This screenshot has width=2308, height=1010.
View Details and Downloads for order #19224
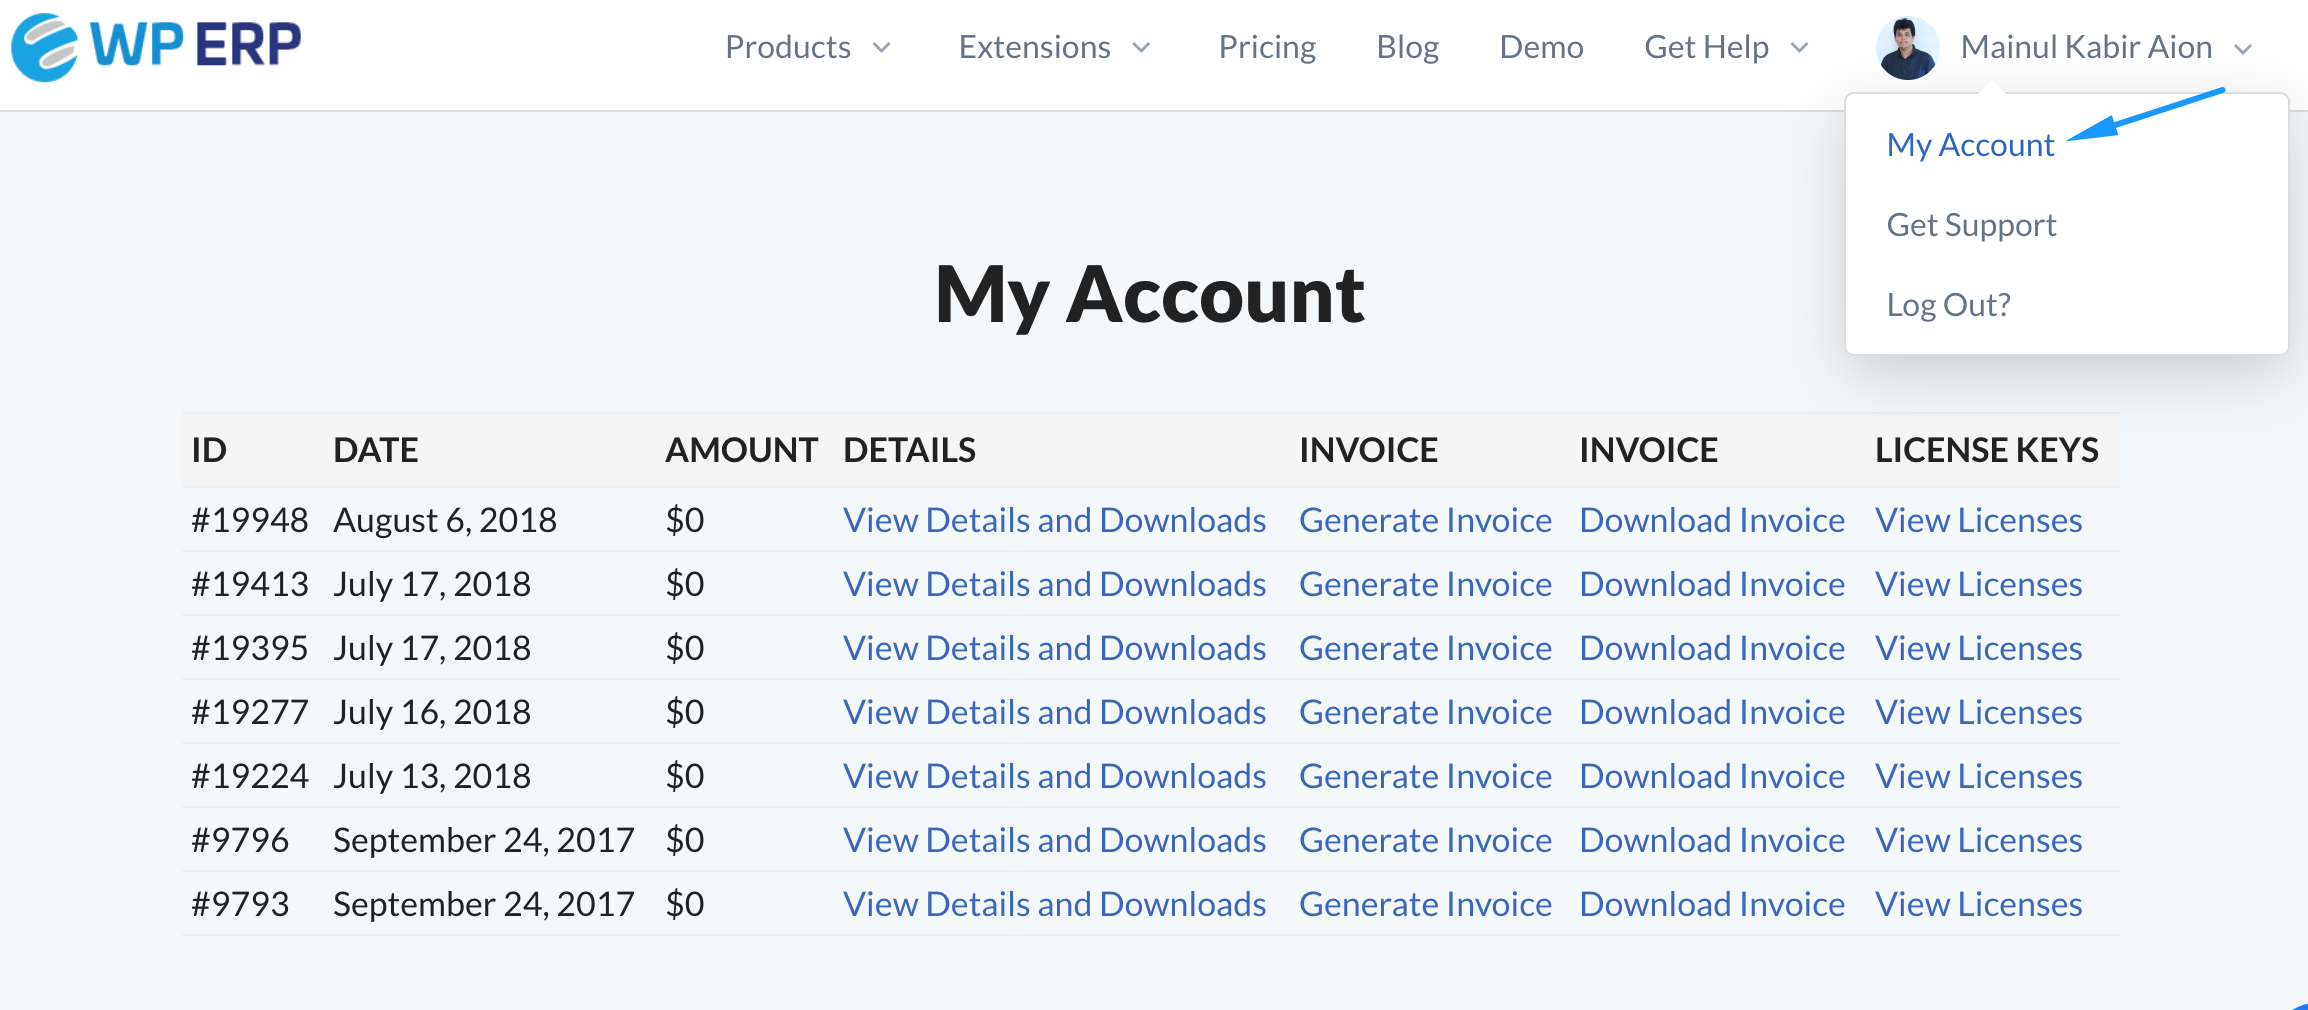point(1054,776)
